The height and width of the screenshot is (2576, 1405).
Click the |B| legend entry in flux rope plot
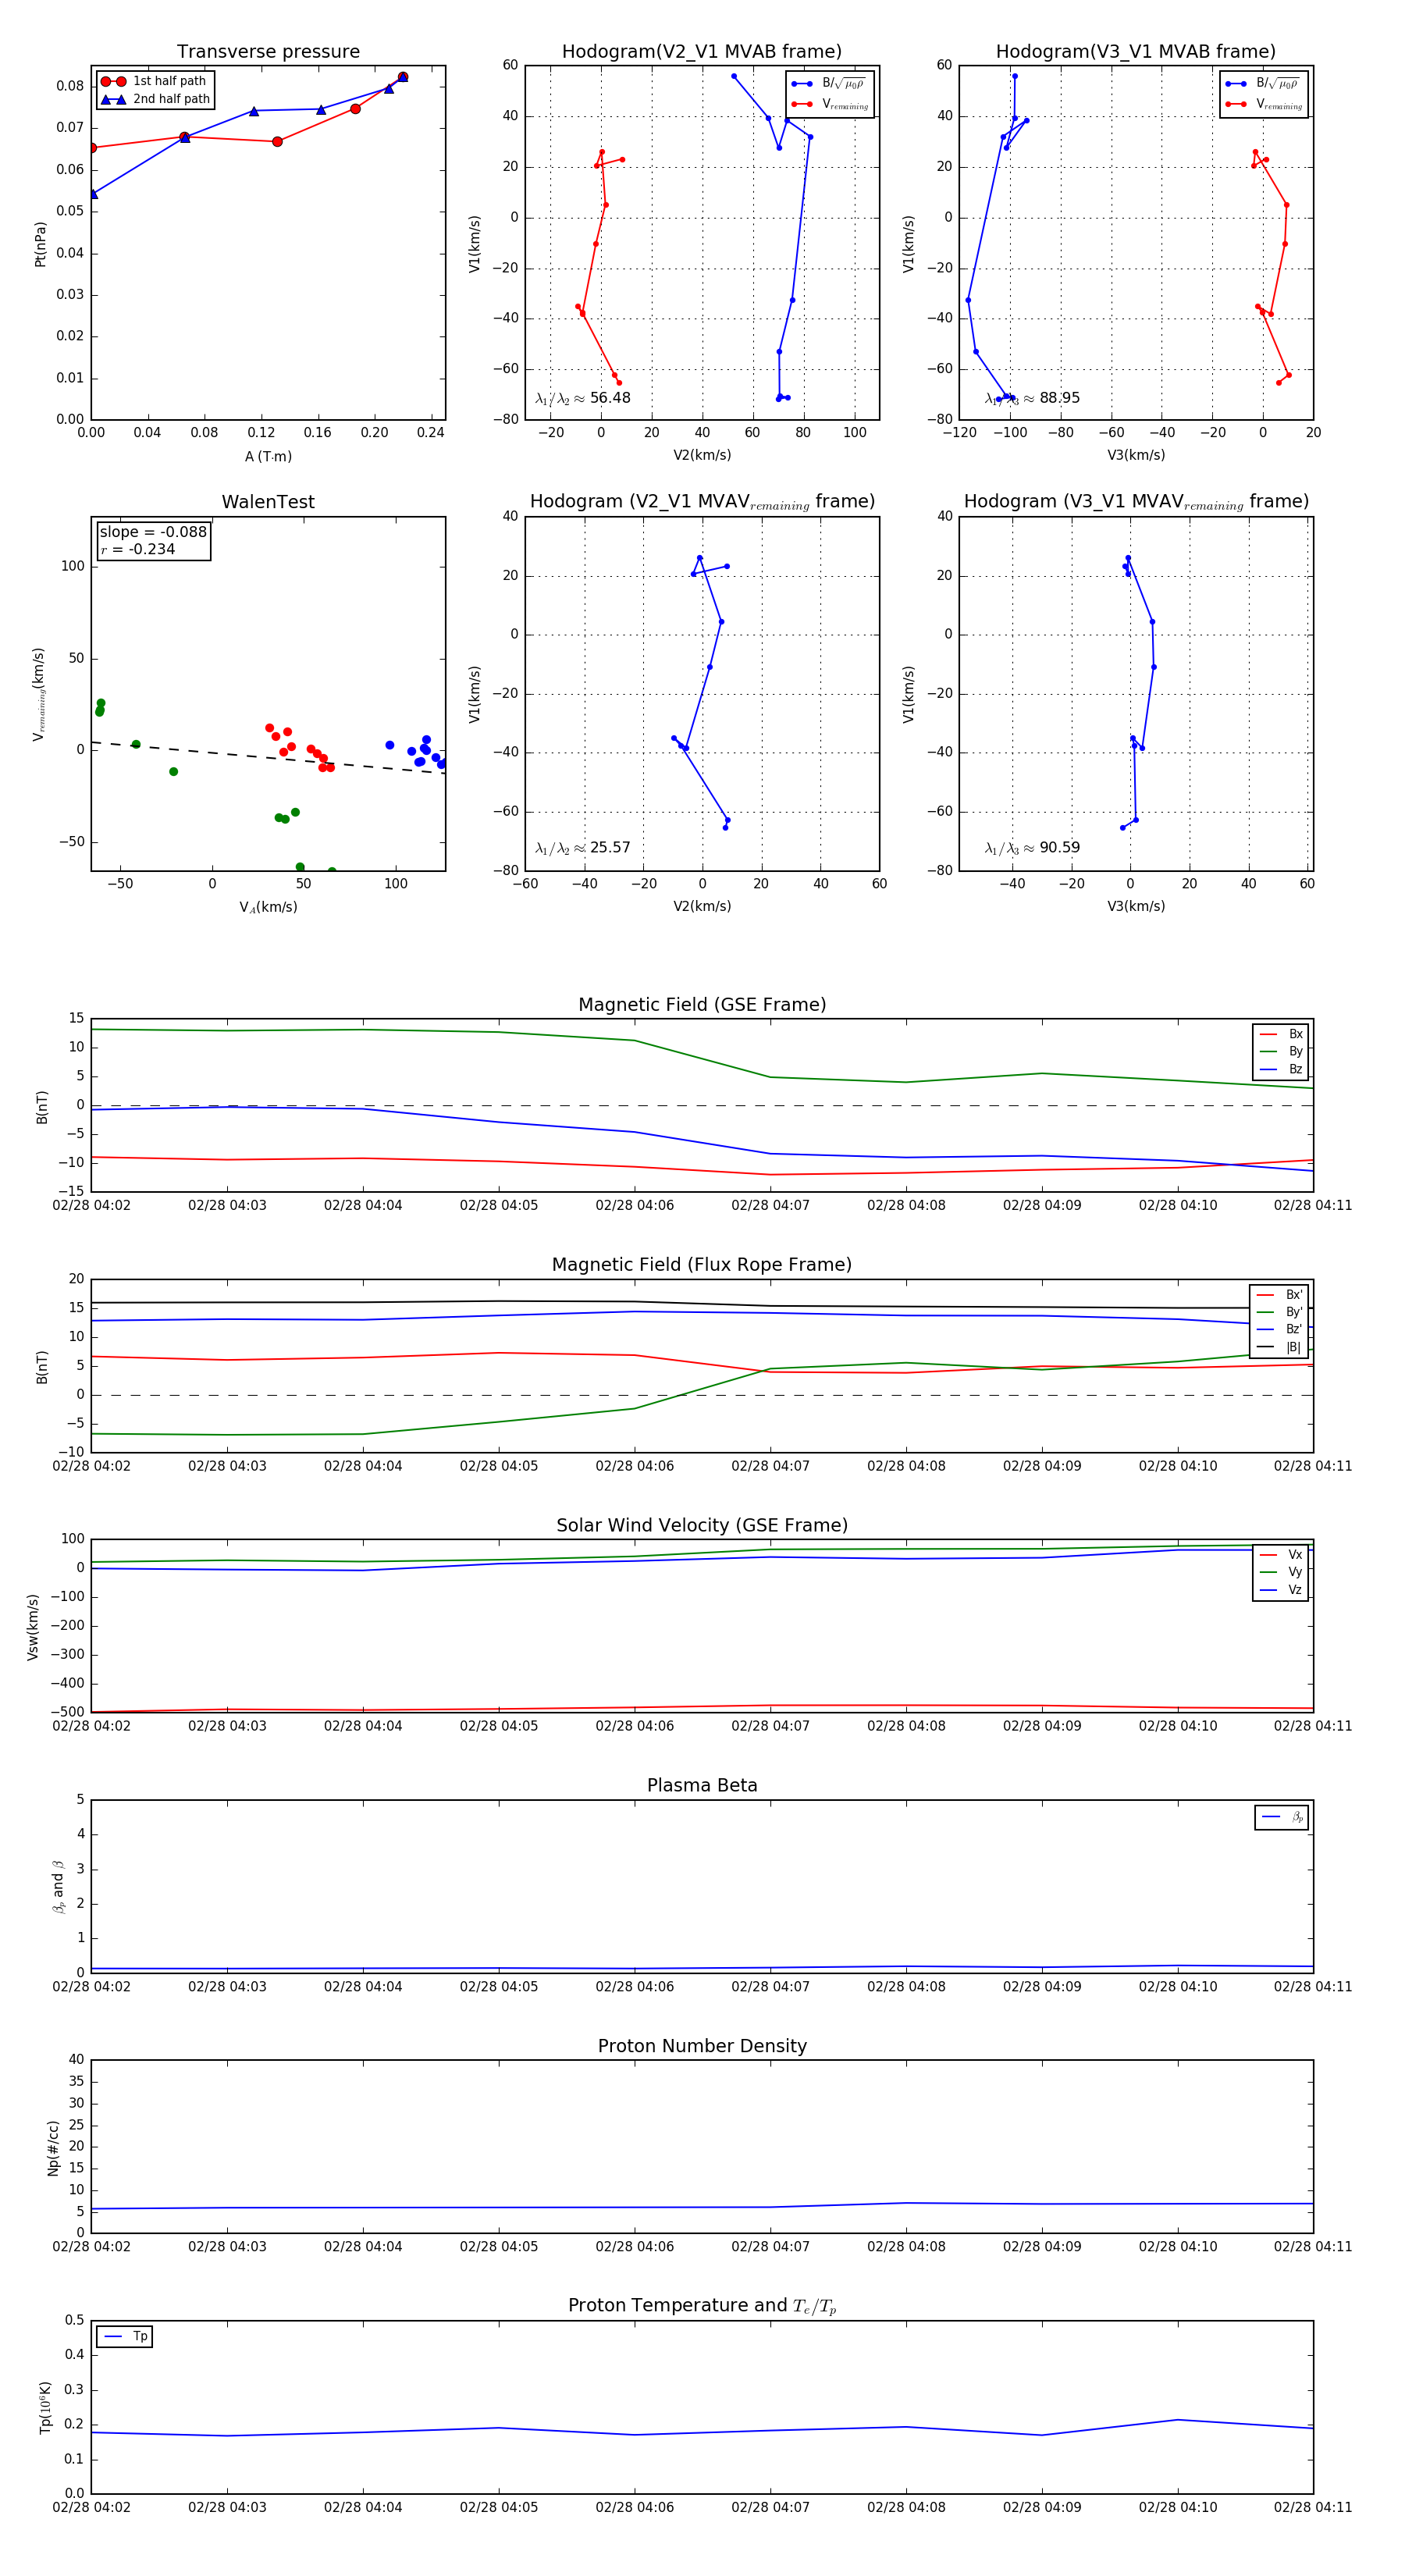pos(1280,1348)
